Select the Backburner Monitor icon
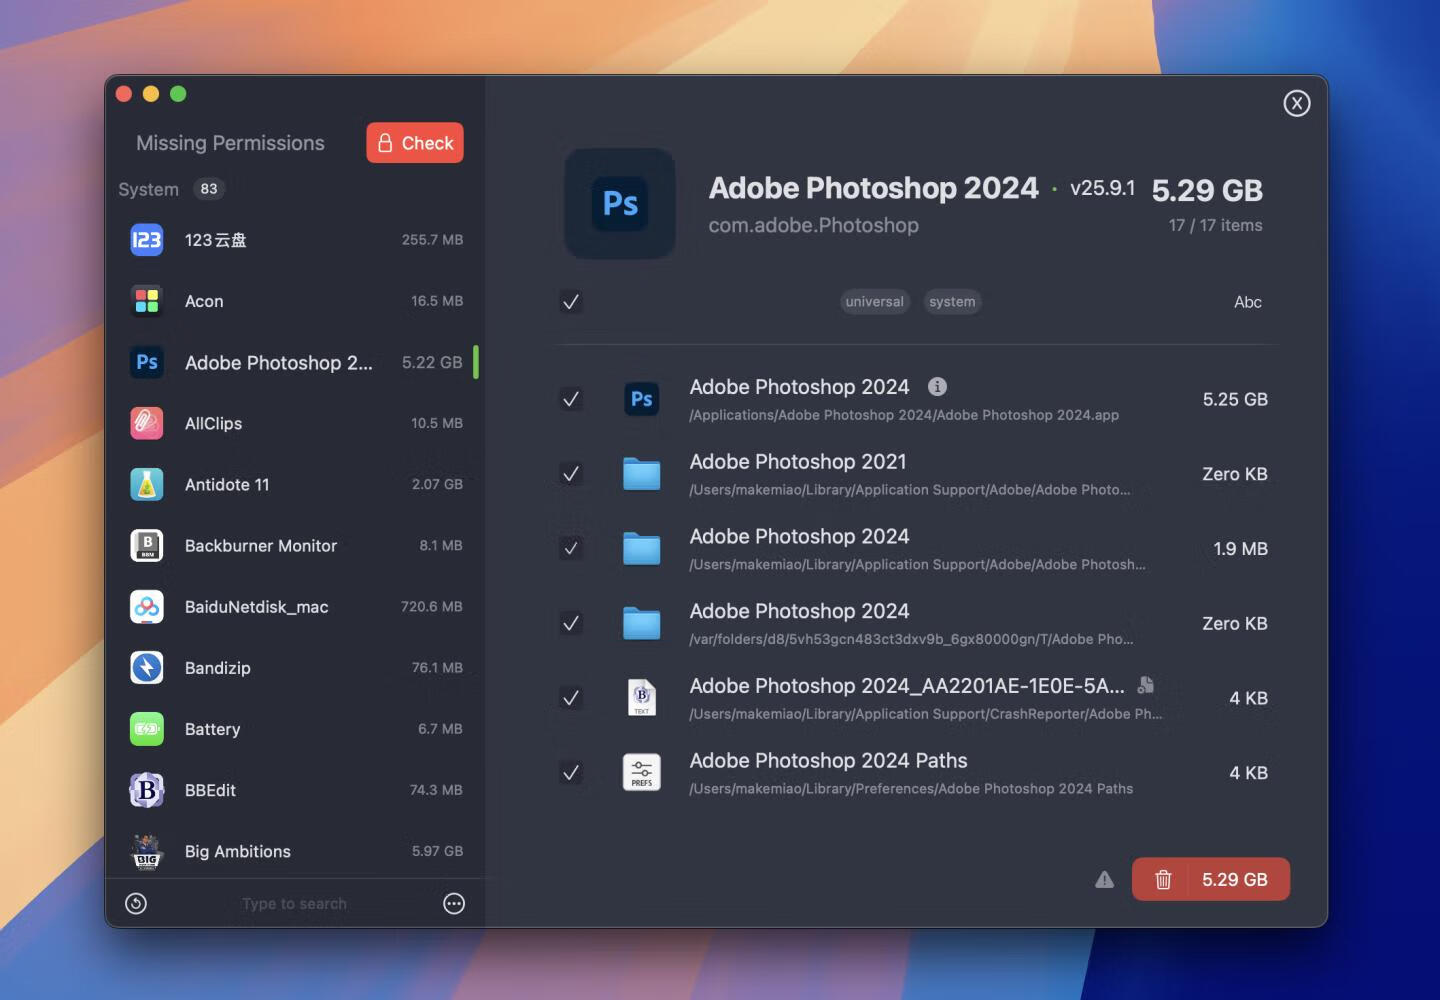This screenshot has height=1000, width=1440. pos(147,546)
